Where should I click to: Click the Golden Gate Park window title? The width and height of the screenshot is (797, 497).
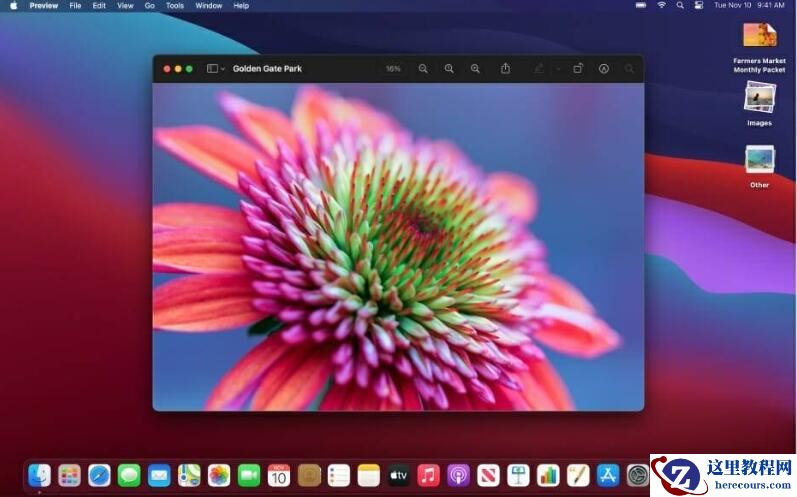point(267,69)
